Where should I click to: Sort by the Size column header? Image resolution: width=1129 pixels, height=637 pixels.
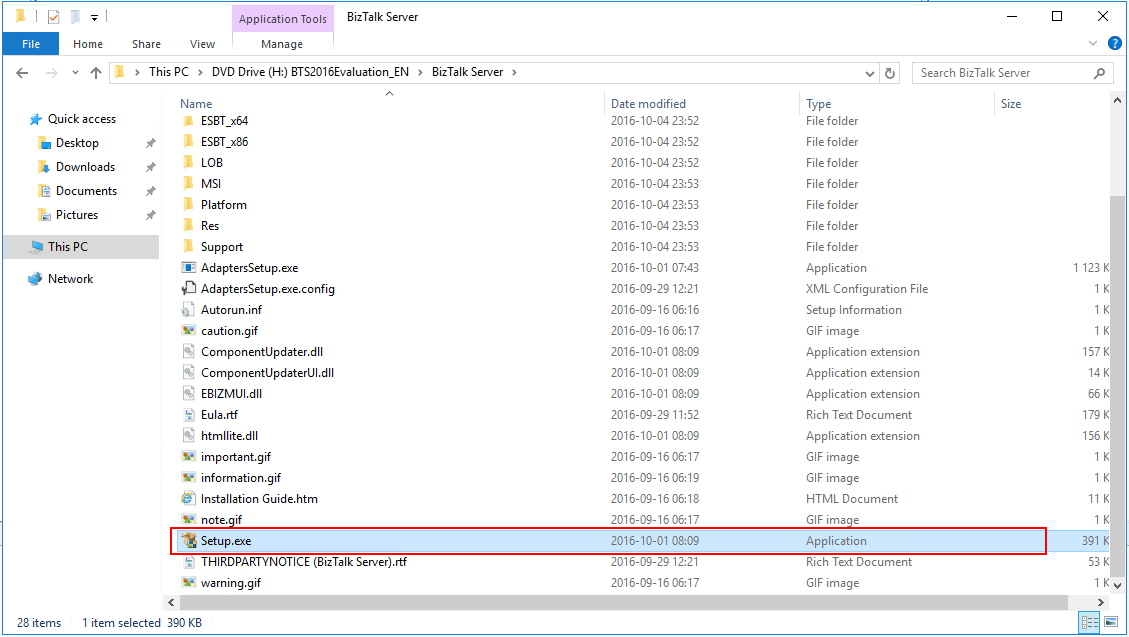coord(1010,104)
